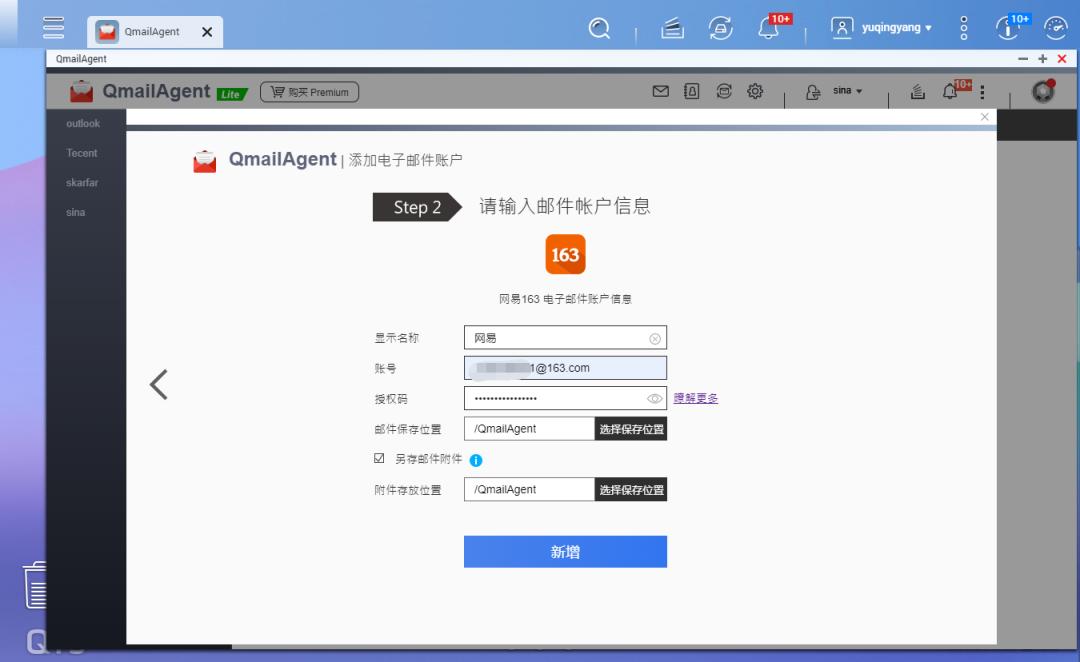Click the account sync icon in QmailAgent toolbar
Screen dimensions: 1080x662
coord(723,91)
